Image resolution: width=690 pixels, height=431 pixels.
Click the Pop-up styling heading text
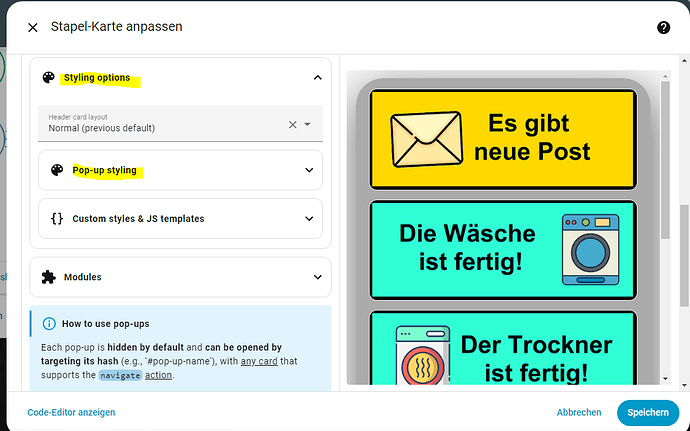[x=104, y=170]
